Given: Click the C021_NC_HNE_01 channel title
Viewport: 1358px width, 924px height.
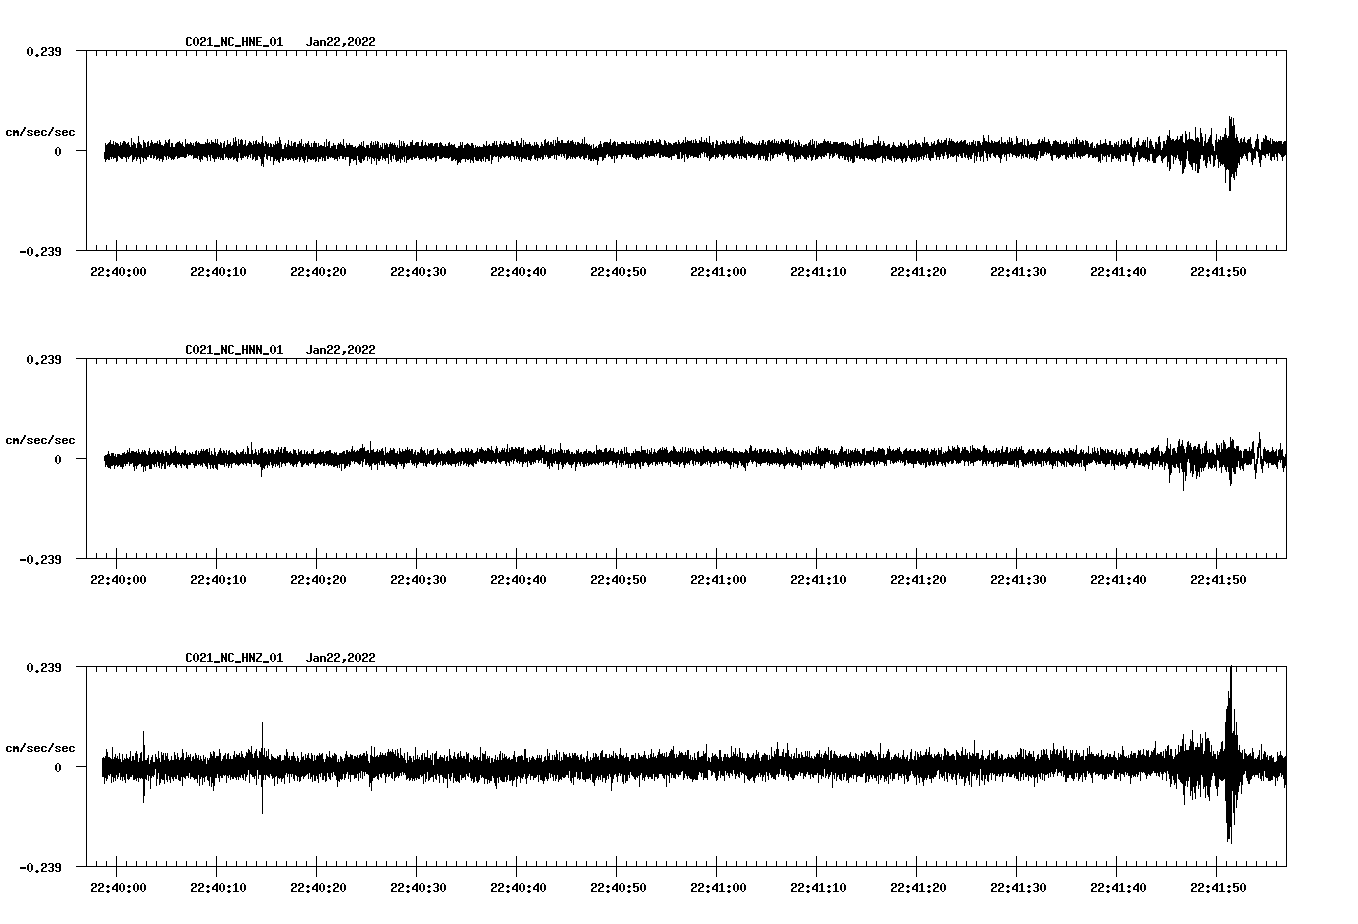Looking at the screenshot, I should (234, 42).
